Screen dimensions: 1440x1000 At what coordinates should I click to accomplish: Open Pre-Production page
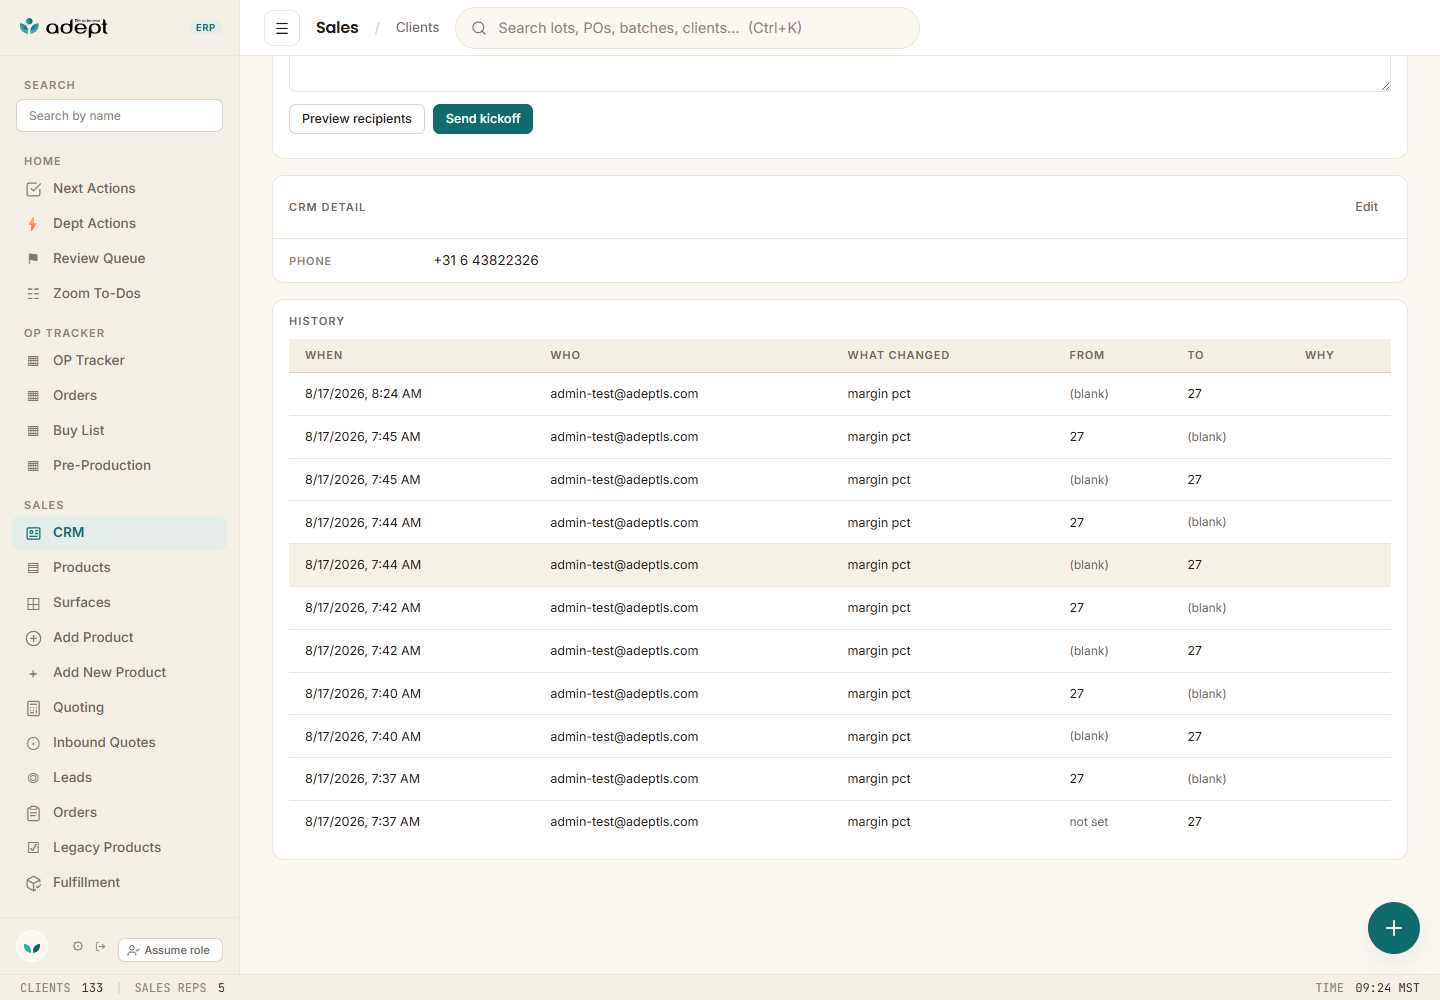tap(120, 465)
